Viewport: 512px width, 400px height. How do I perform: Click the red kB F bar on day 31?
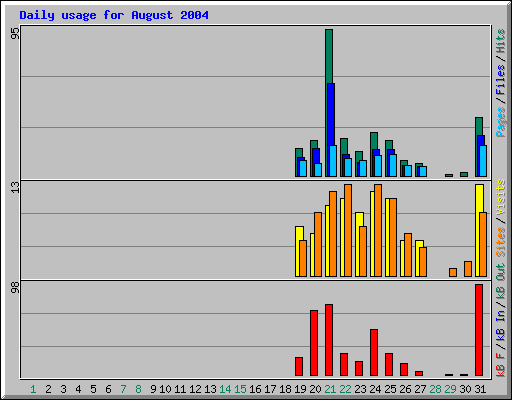479,330
